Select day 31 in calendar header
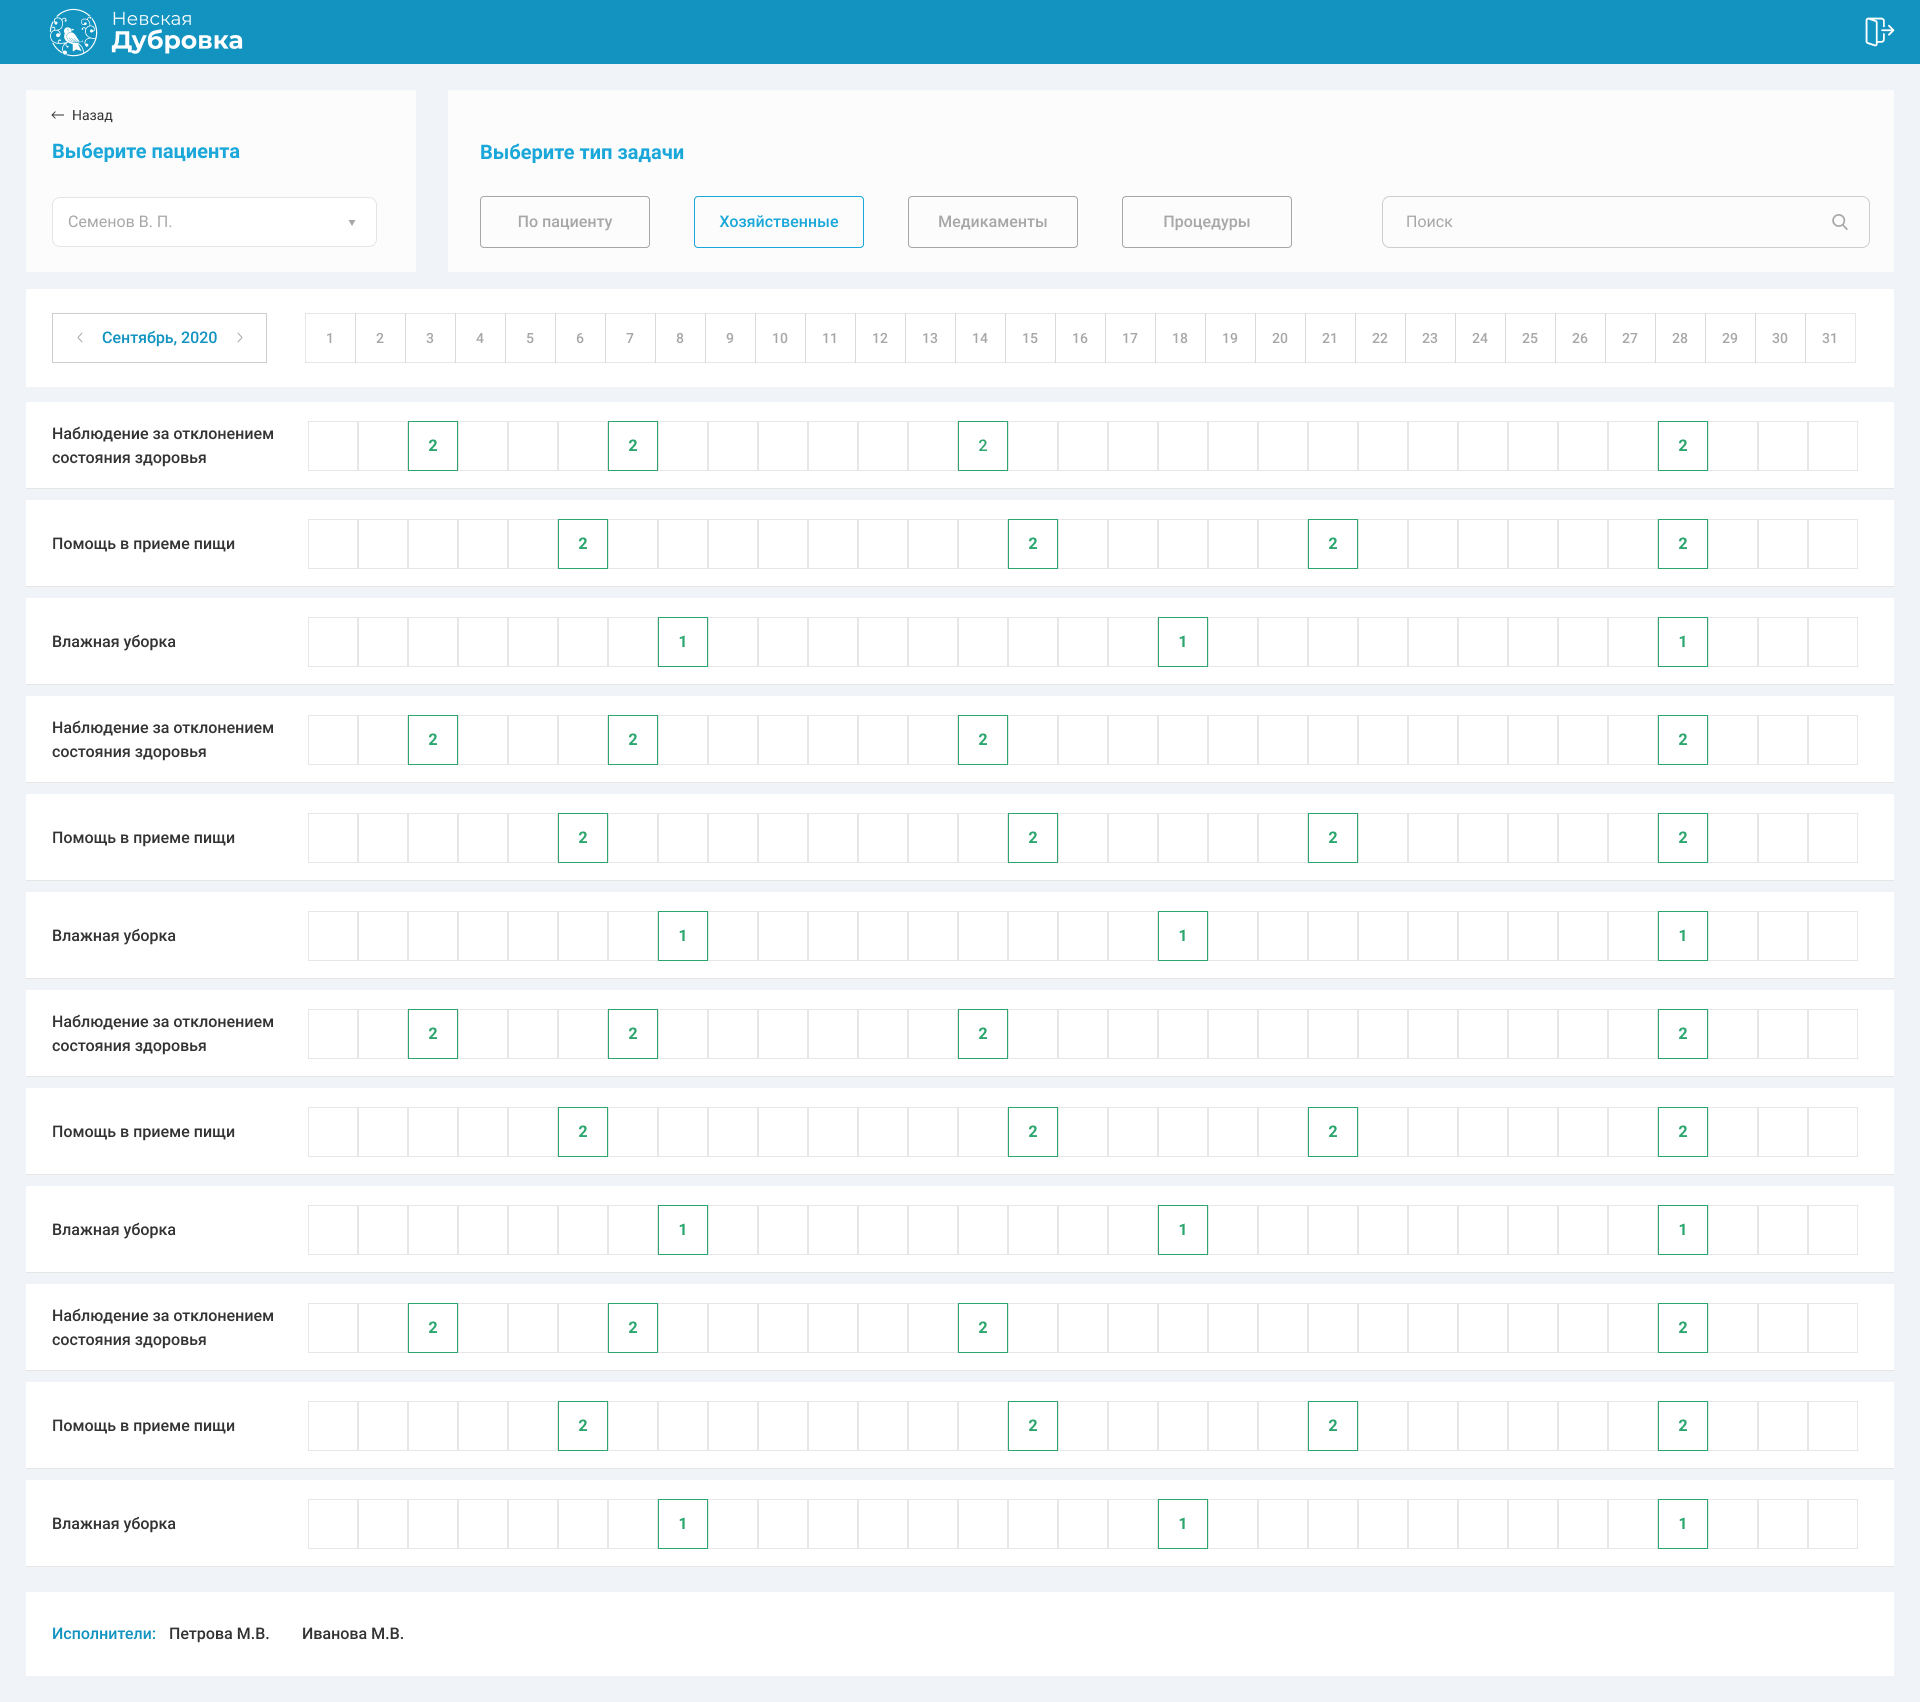This screenshot has height=1702, width=1920. coord(1830,338)
